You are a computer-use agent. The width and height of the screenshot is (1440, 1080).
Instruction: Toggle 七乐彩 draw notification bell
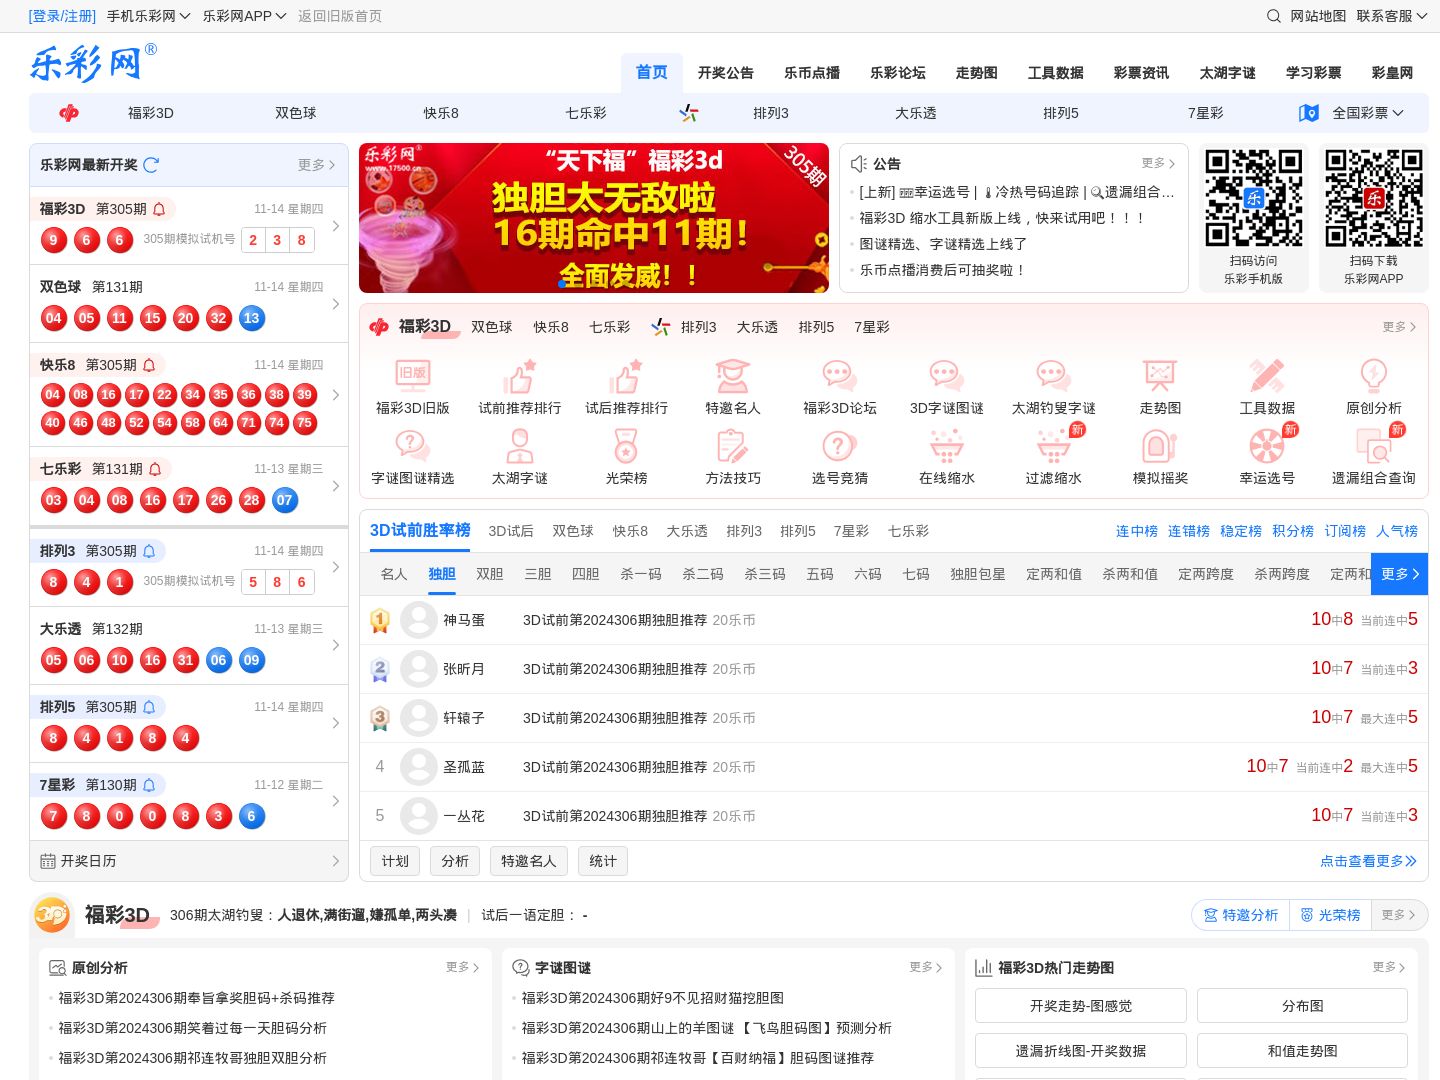pos(155,469)
